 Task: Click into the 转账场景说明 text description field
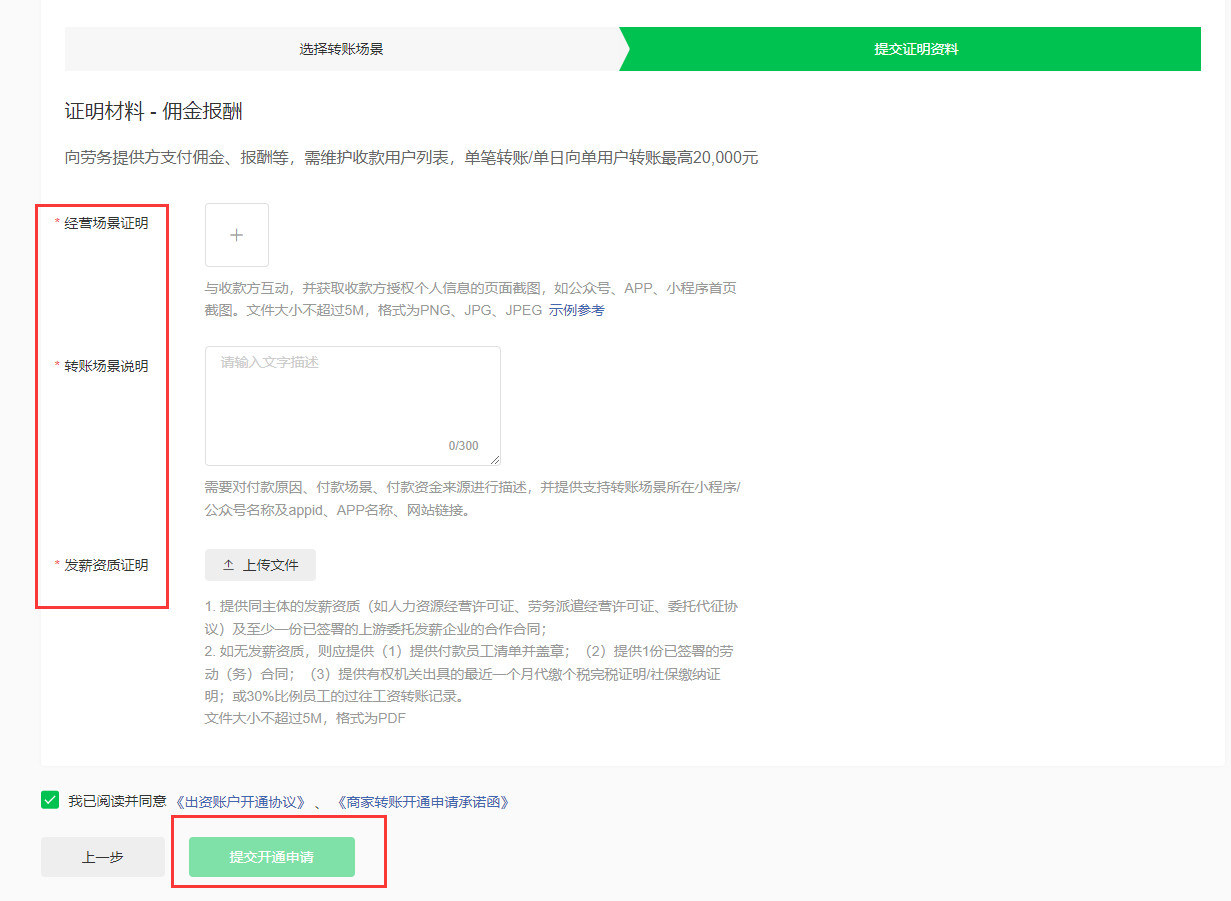(x=353, y=405)
